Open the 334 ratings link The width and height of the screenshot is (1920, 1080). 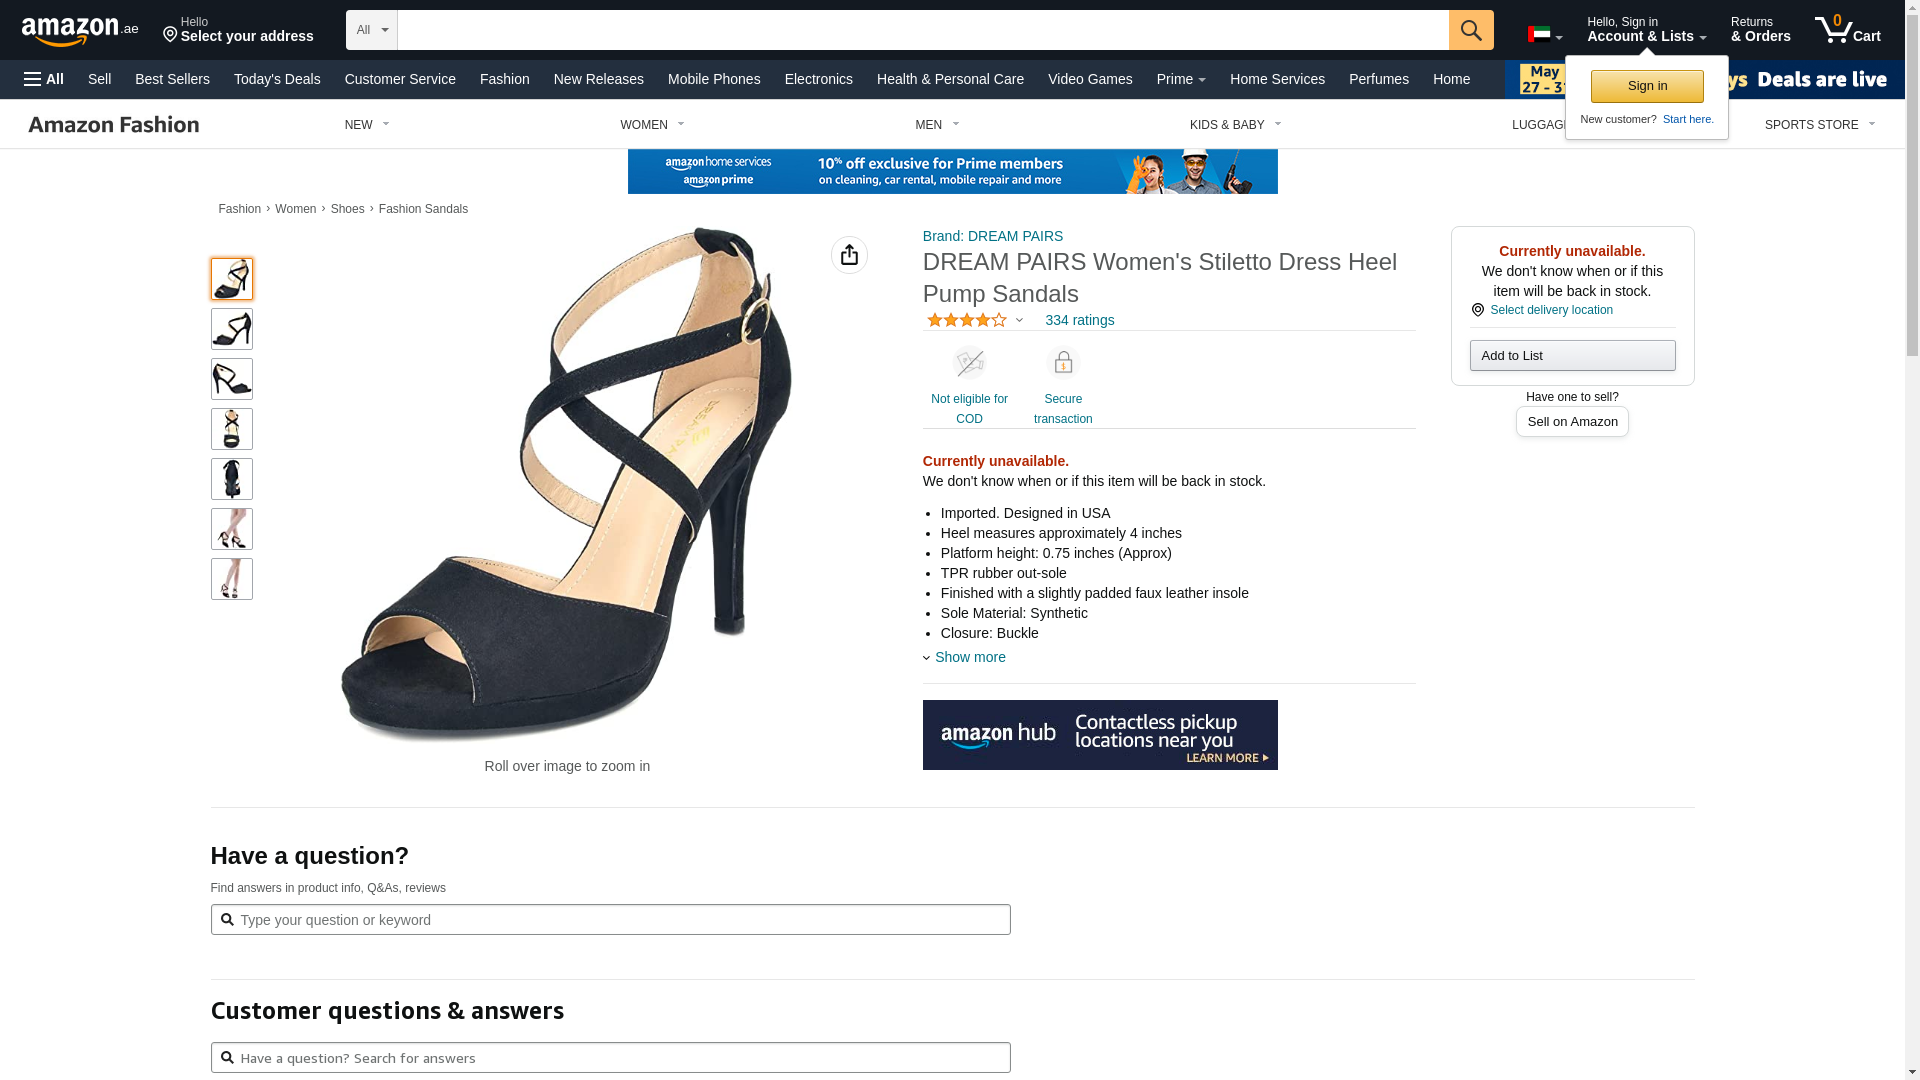pyautogui.click(x=1079, y=320)
